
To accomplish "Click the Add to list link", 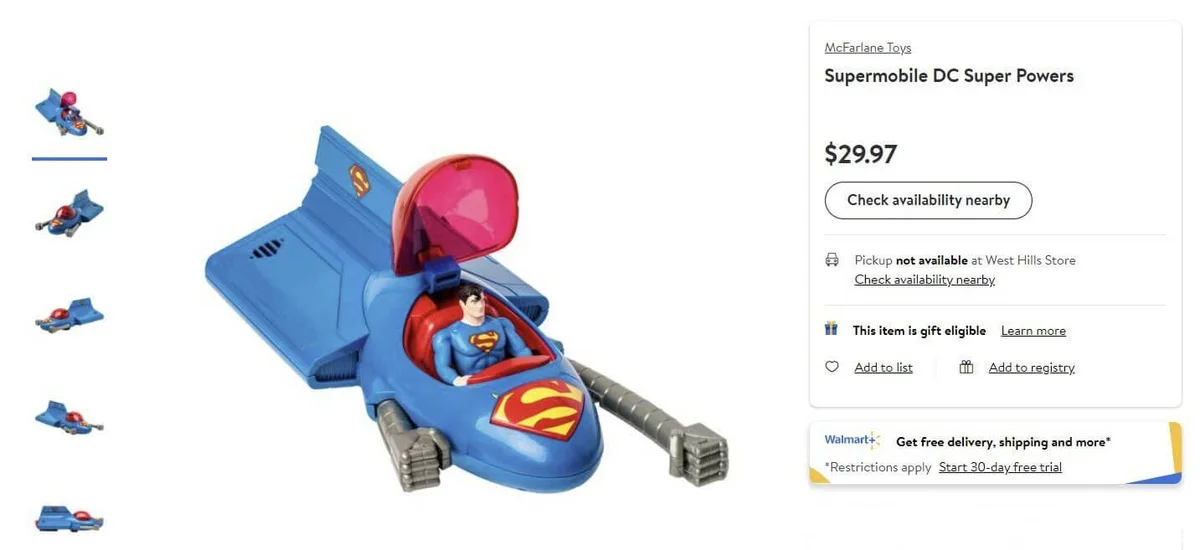I will (x=883, y=368).
